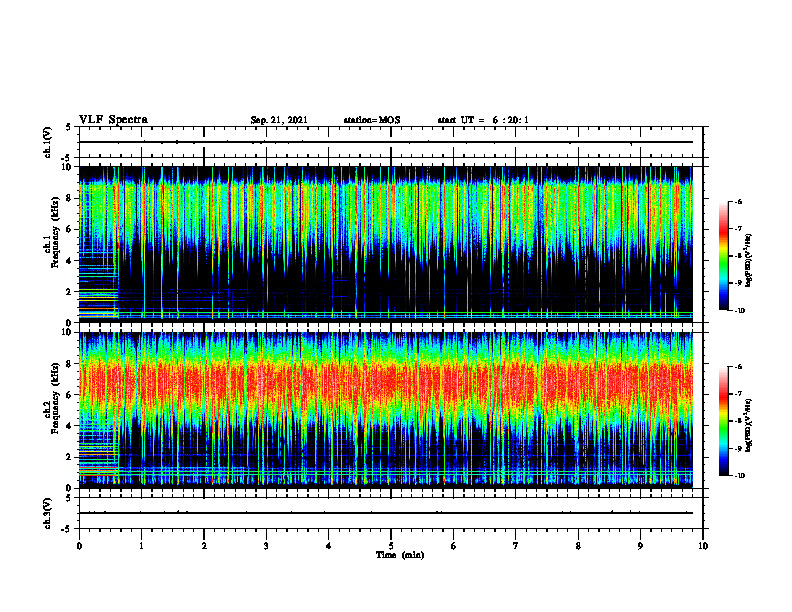Viewport: 792px width, 612px height.
Task: Click the "5" tick of the ch.1(V) strip
Action: (x=70, y=127)
